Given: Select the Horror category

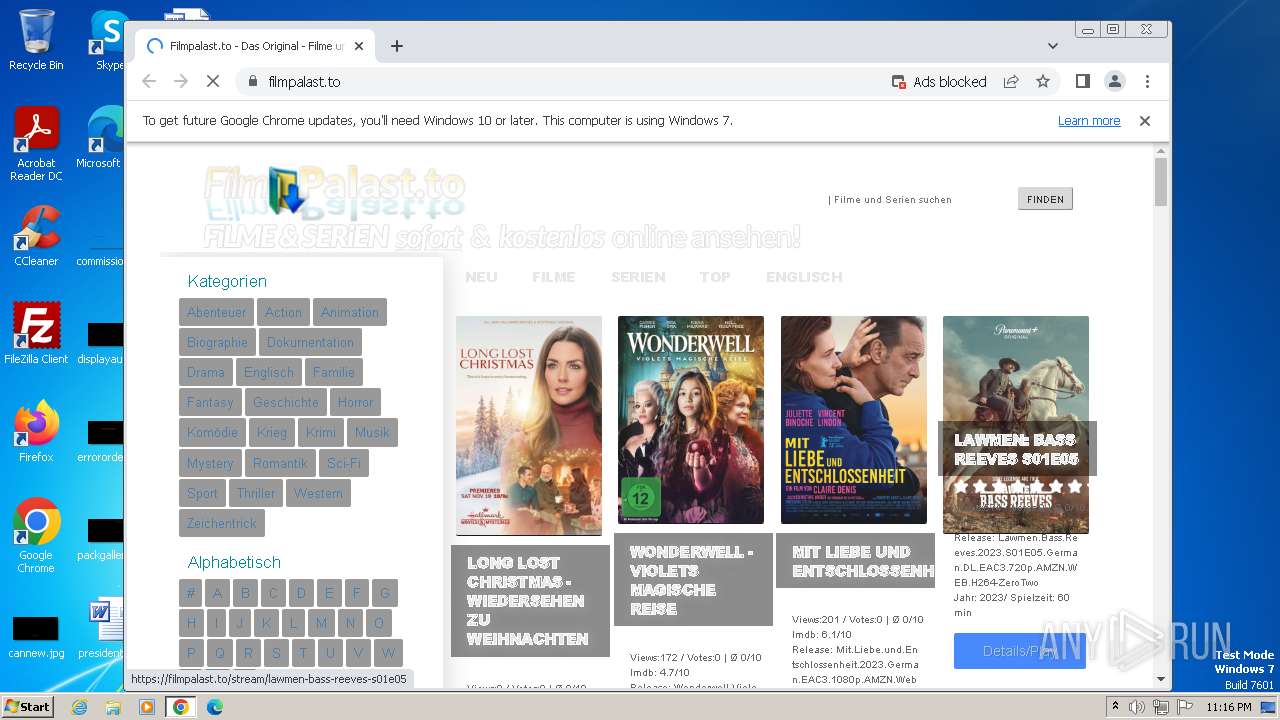Looking at the screenshot, I should coord(355,402).
